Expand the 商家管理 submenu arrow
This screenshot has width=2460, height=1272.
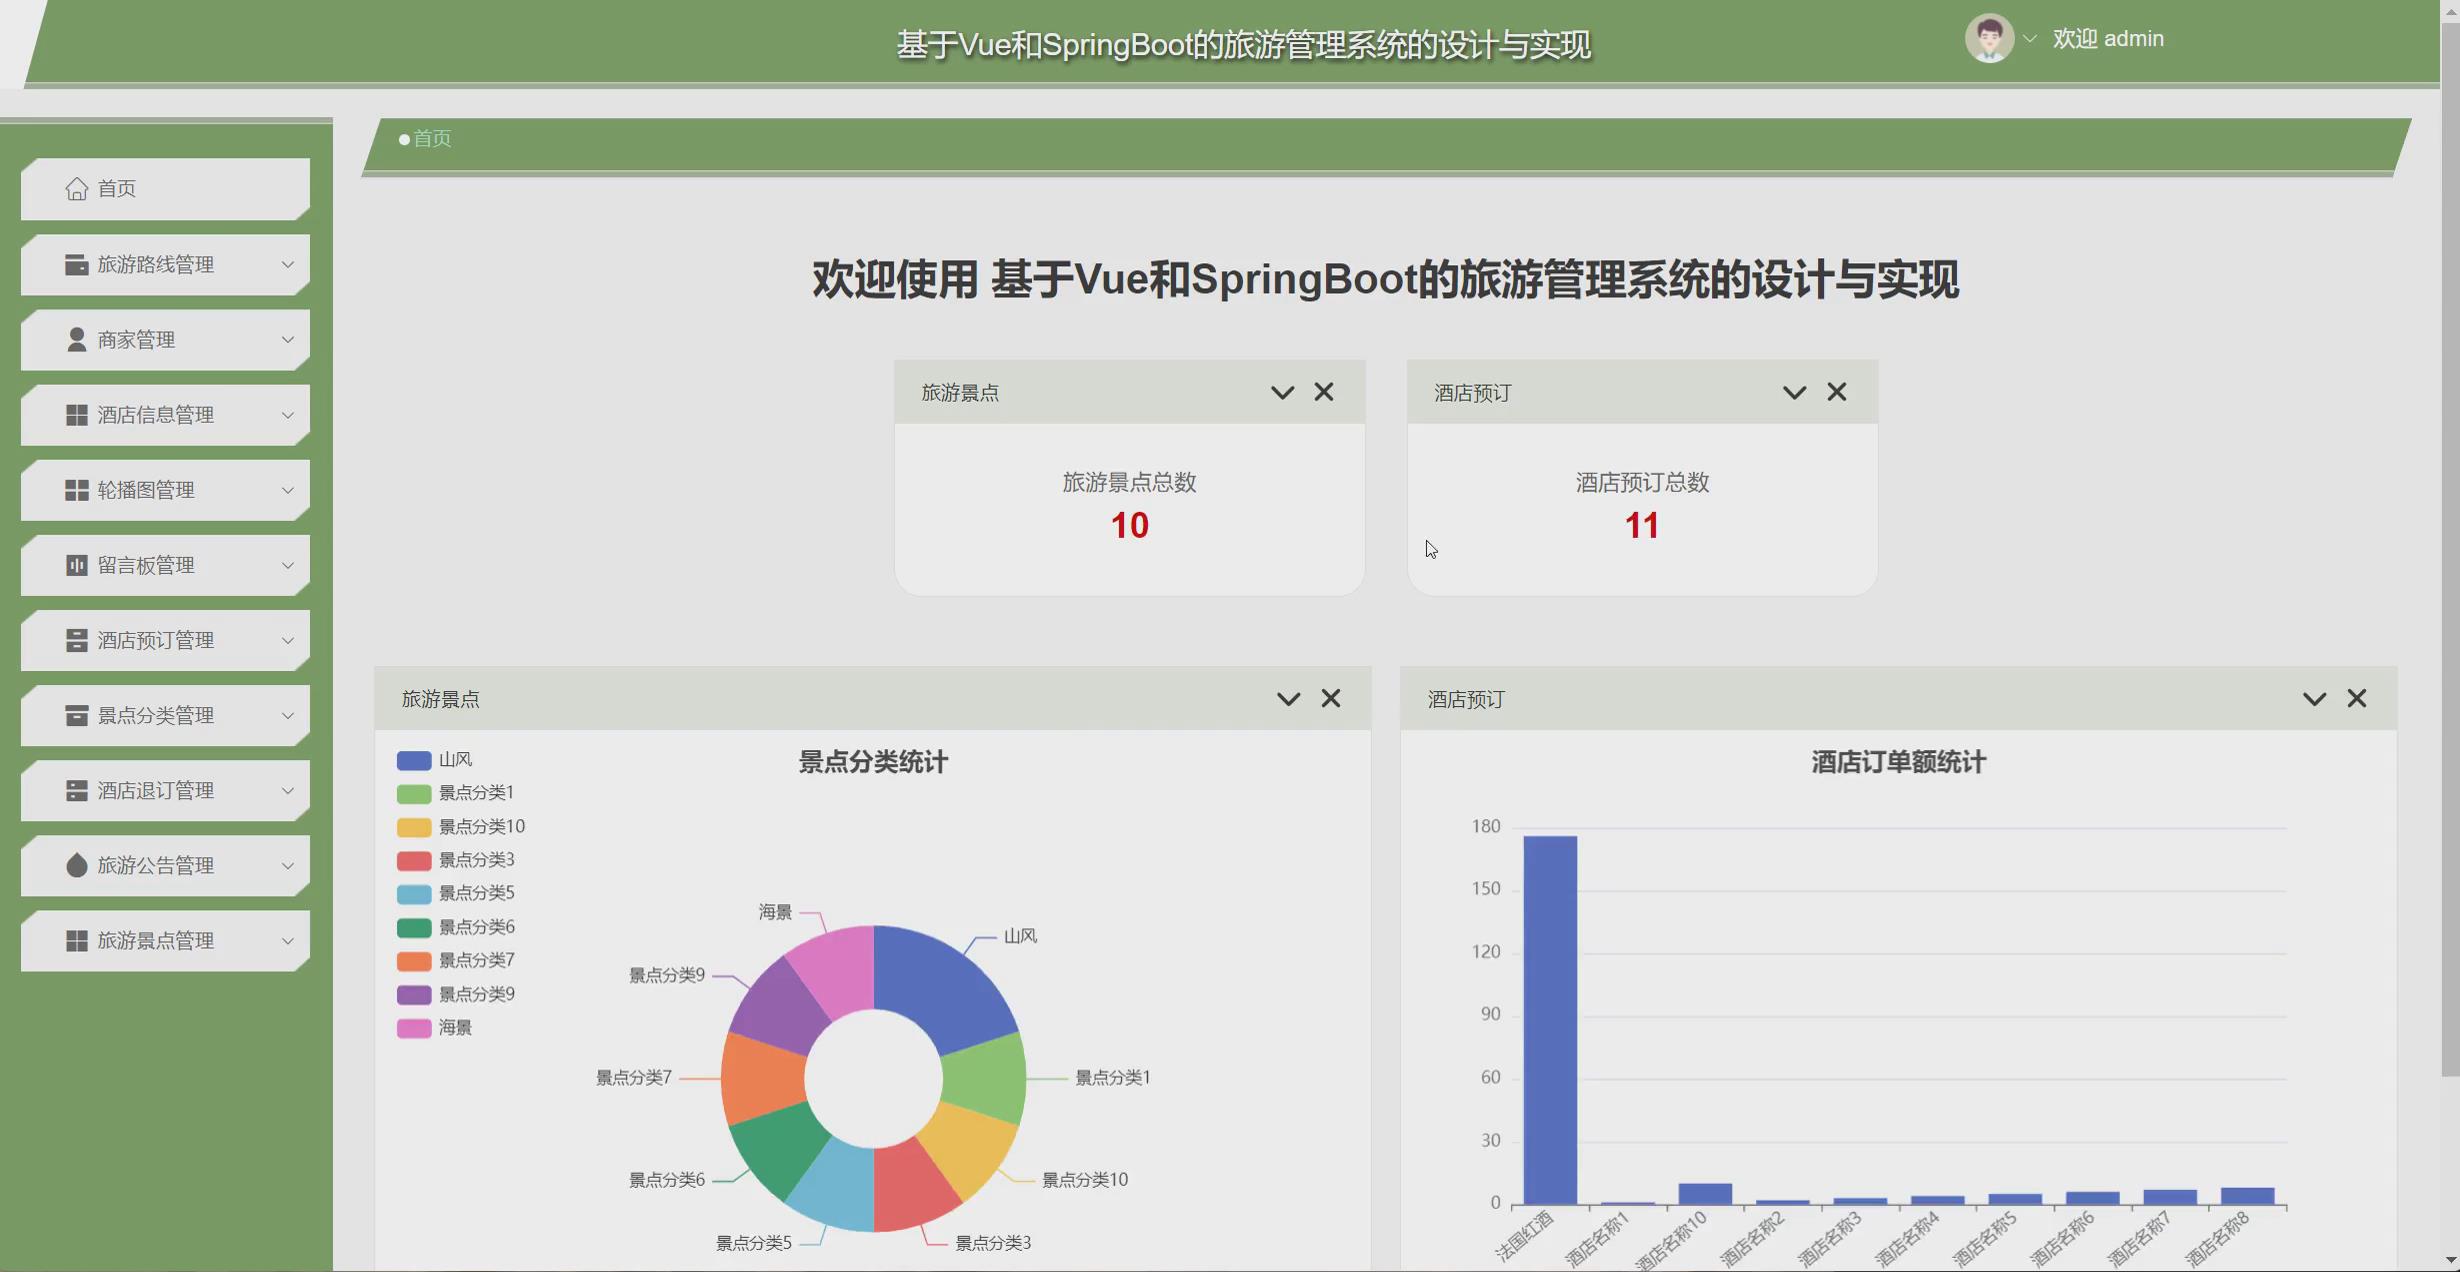pos(288,340)
